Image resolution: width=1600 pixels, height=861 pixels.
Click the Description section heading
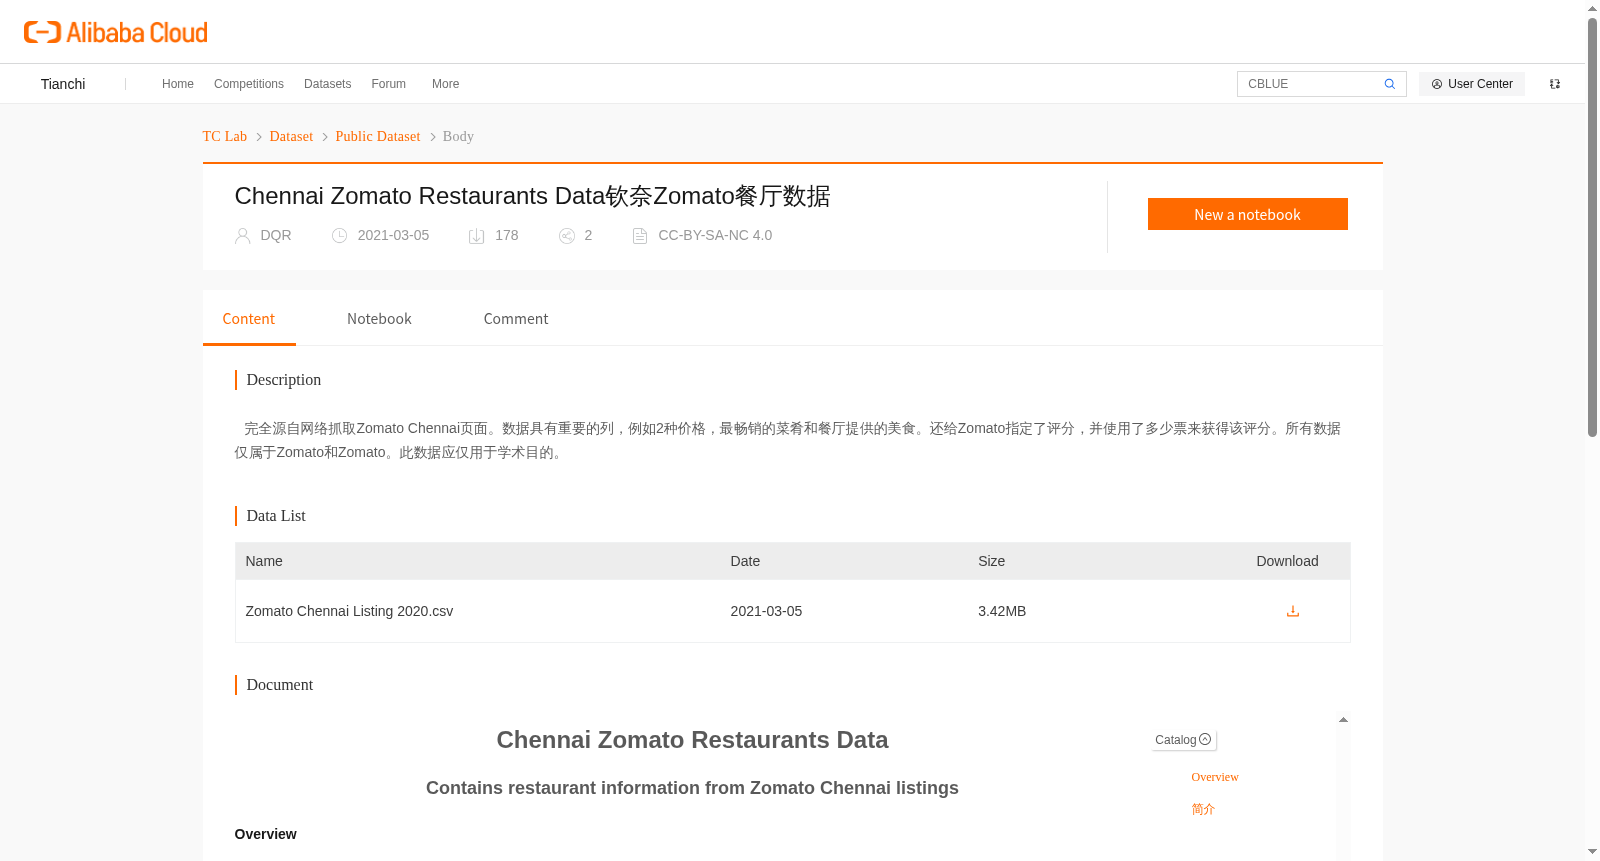[x=284, y=380]
